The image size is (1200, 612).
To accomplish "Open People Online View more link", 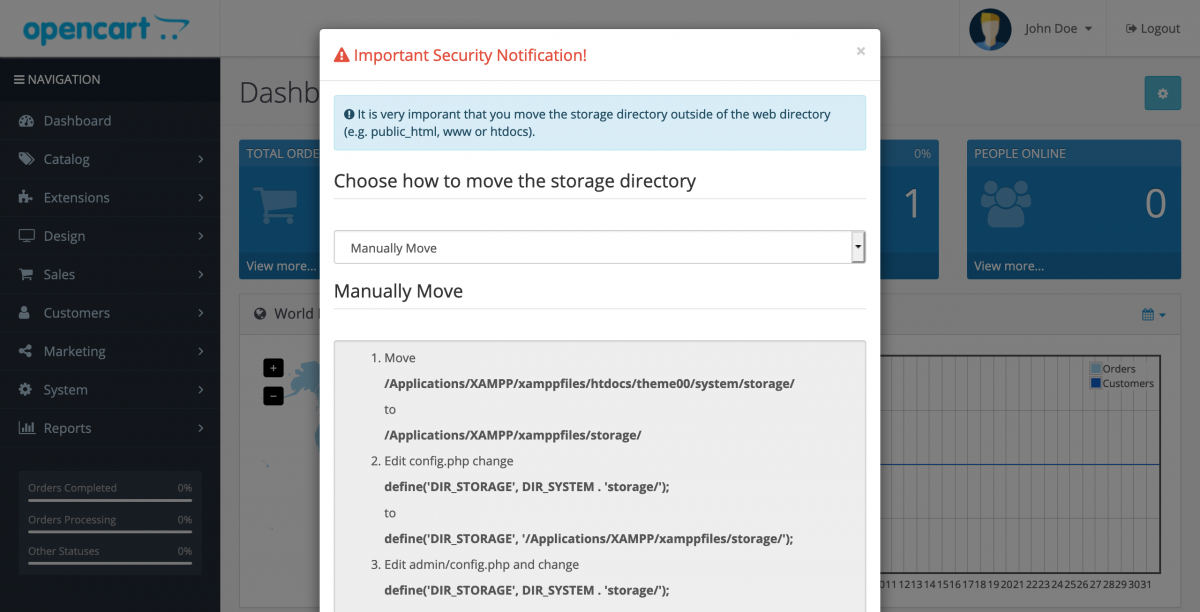I will [x=1009, y=266].
